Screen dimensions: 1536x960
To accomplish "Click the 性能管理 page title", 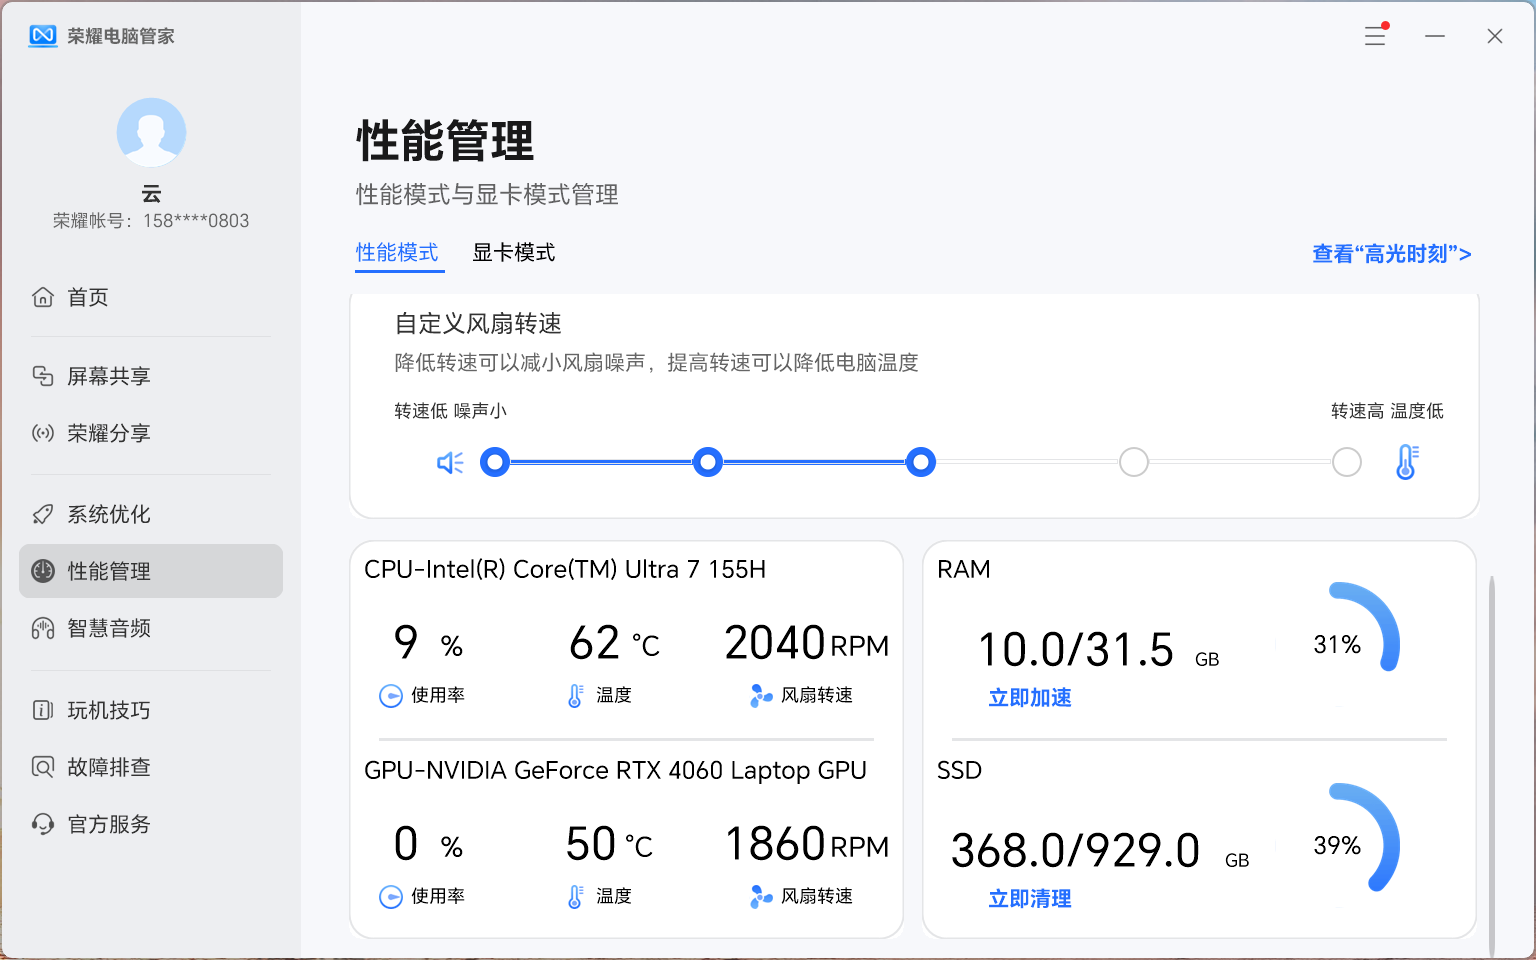I will coord(445,141).
